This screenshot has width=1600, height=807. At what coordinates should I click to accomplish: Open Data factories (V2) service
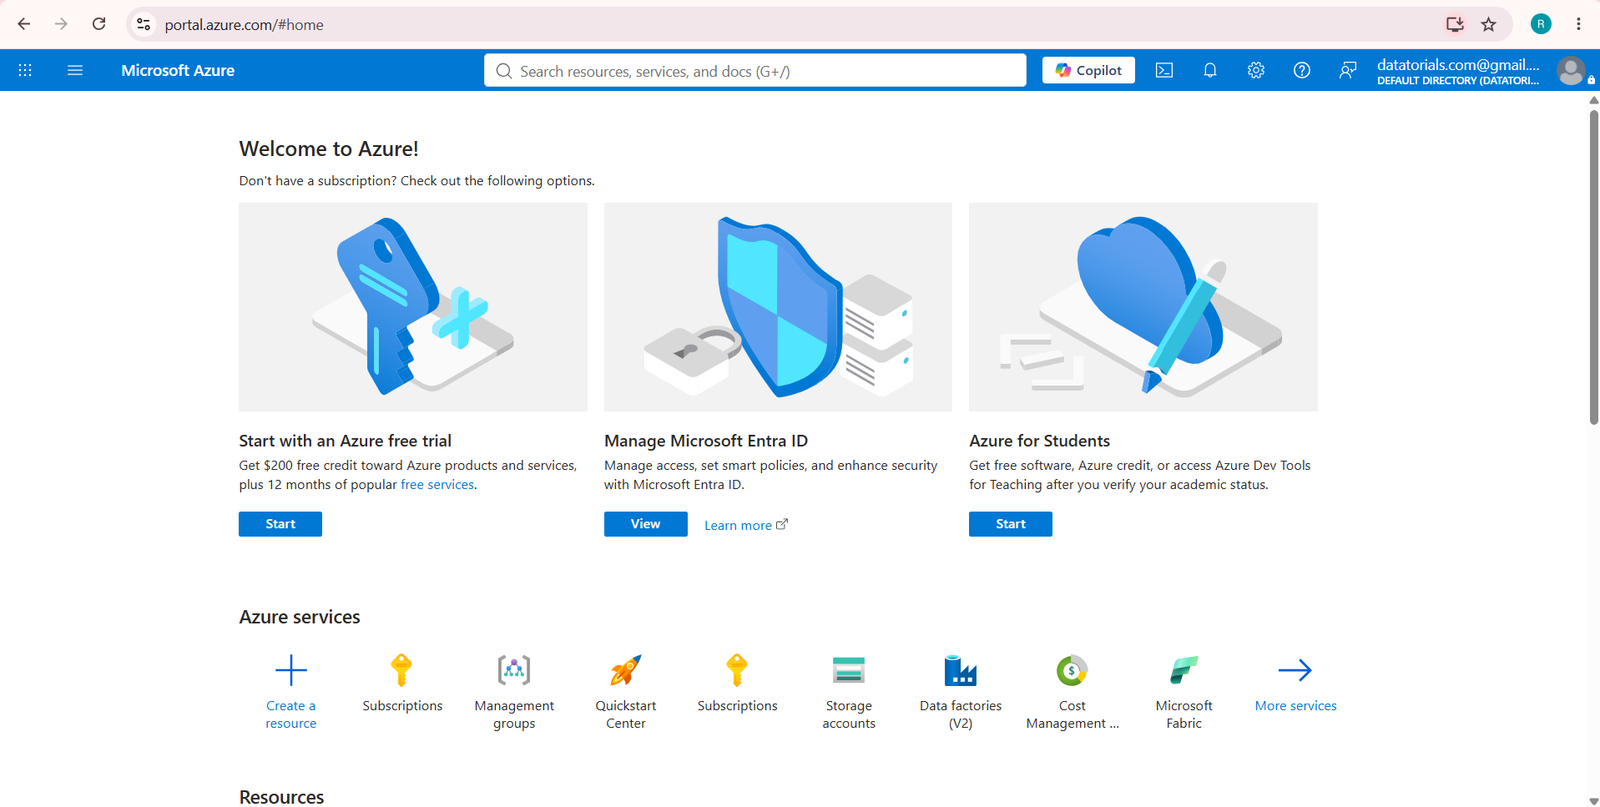click(x=961, y=692)
